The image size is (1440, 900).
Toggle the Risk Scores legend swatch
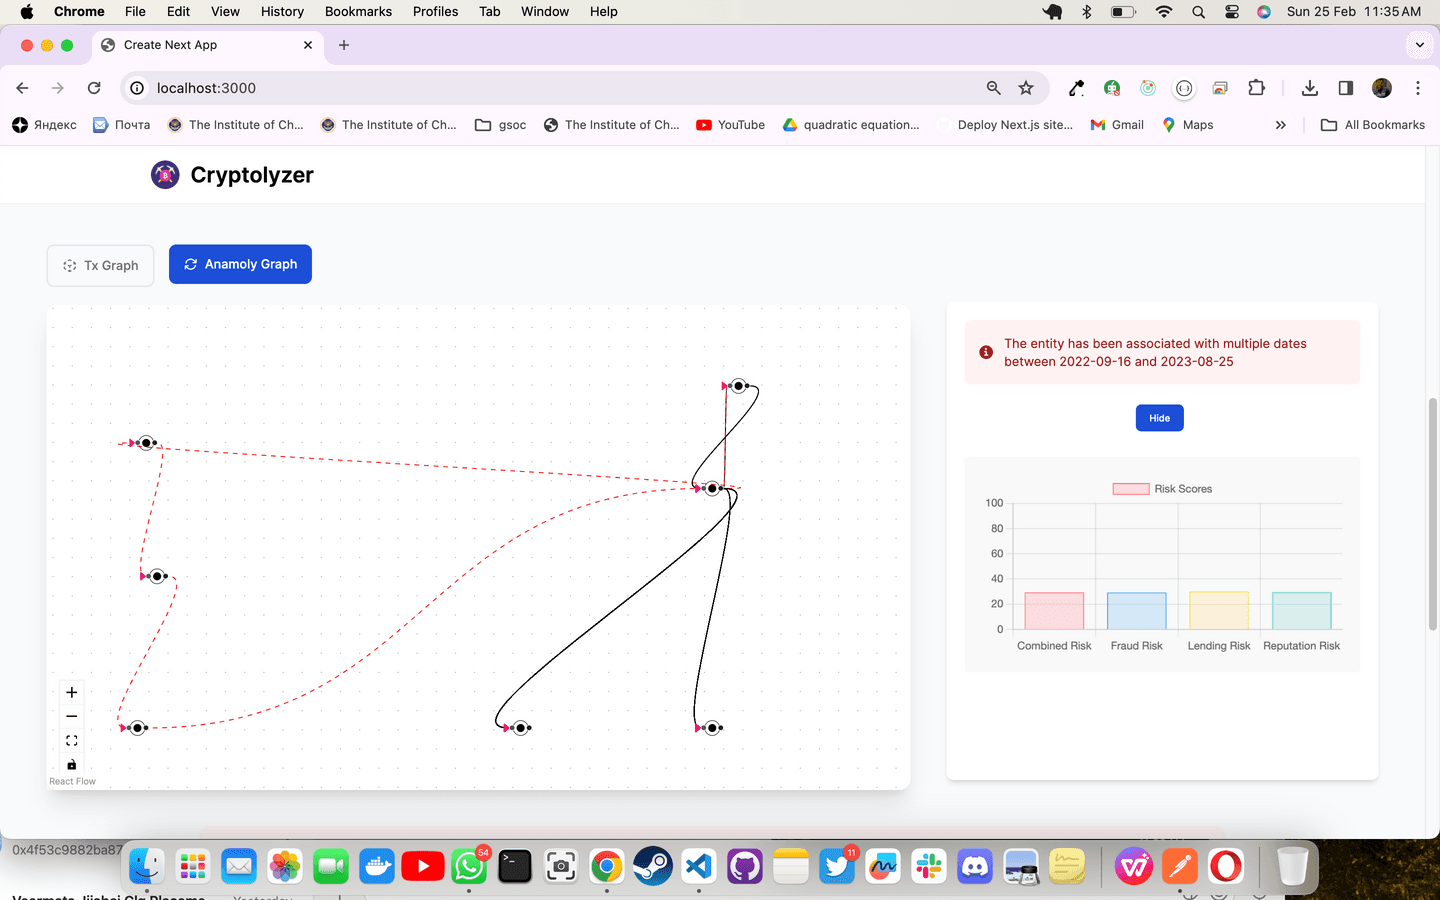pyautogui.click(x=1131, y=489)
